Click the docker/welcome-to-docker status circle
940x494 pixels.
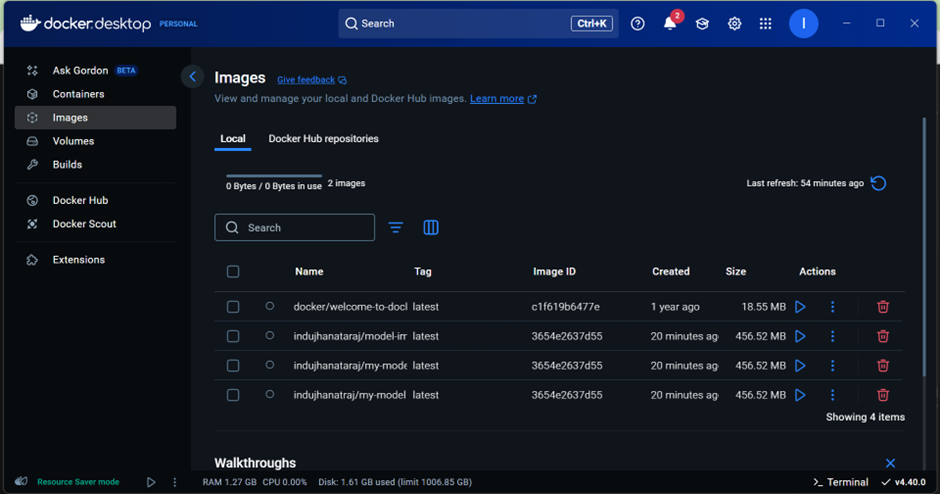coord(270,306)
